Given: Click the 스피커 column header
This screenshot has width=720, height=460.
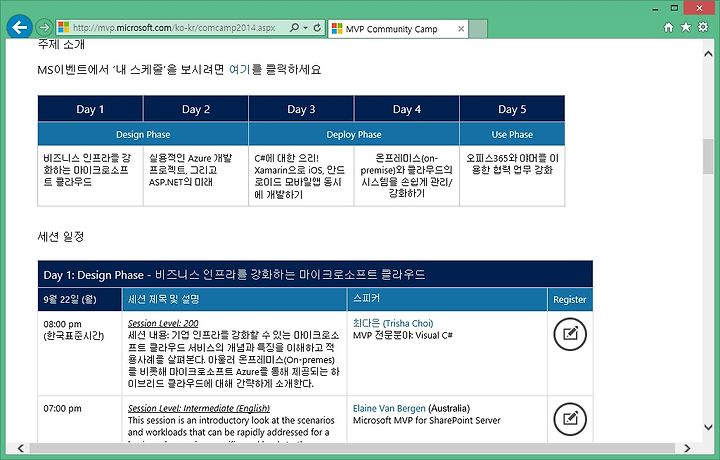Looking at the screenshot, I should pos(447,299).
